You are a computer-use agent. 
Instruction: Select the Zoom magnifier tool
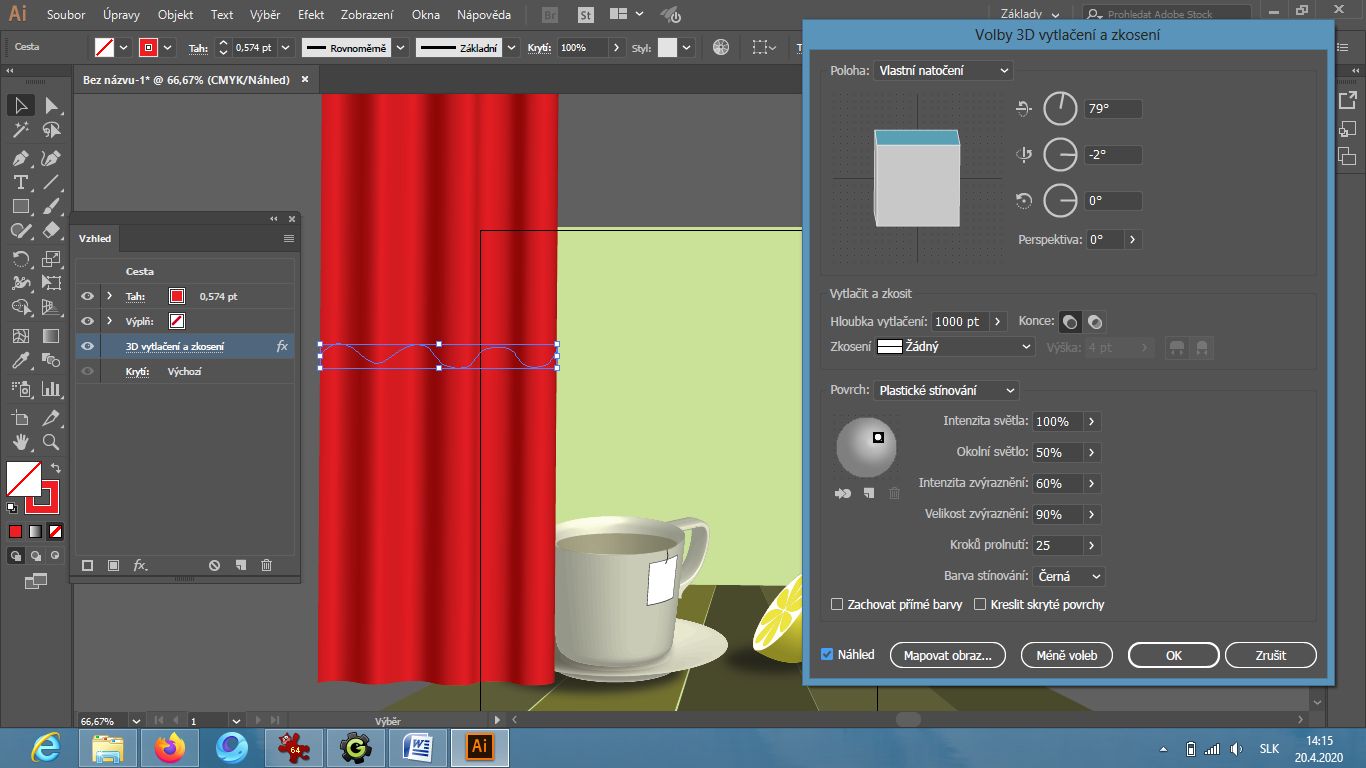pos(51,441)
